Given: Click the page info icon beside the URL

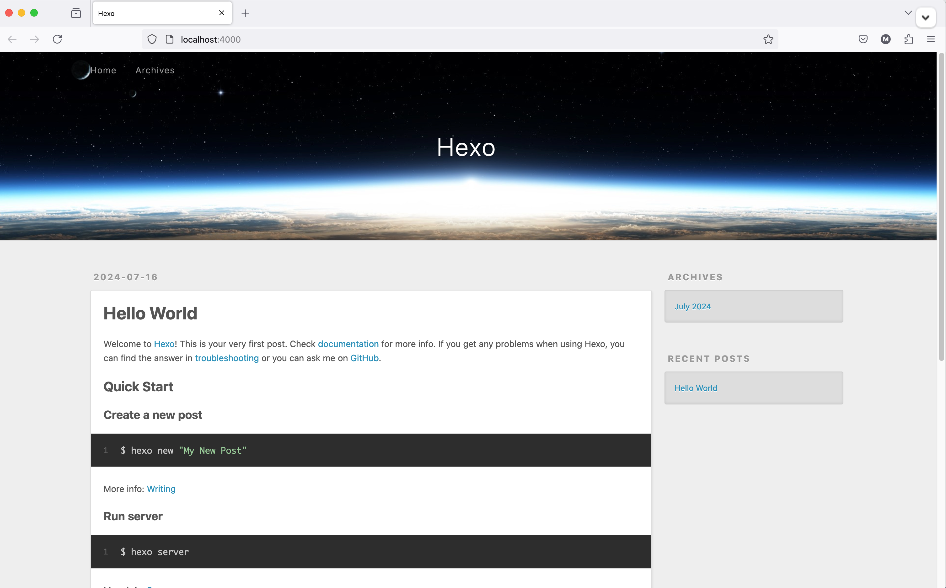Looking at the screenshot, I should pos(170,39).
